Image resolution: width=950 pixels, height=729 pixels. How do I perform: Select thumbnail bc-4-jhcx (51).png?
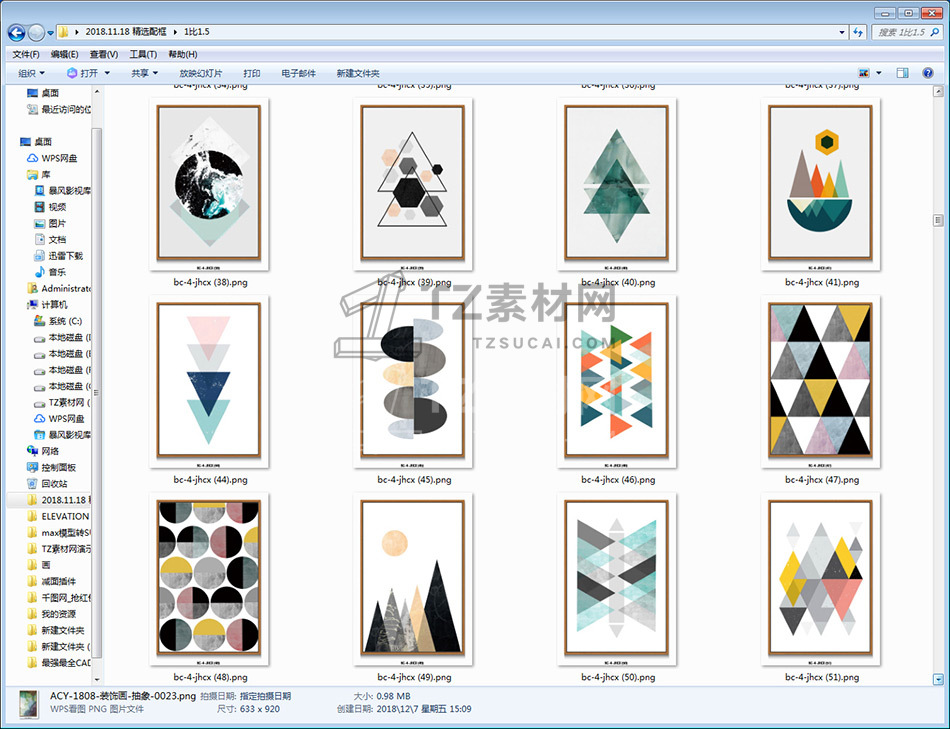tap(821, 579)
